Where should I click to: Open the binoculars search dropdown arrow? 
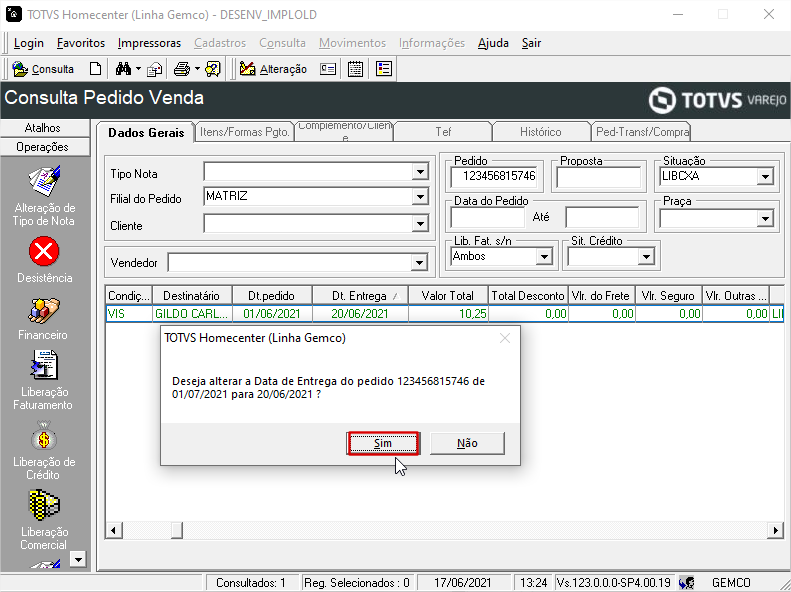tap(138, 69)
